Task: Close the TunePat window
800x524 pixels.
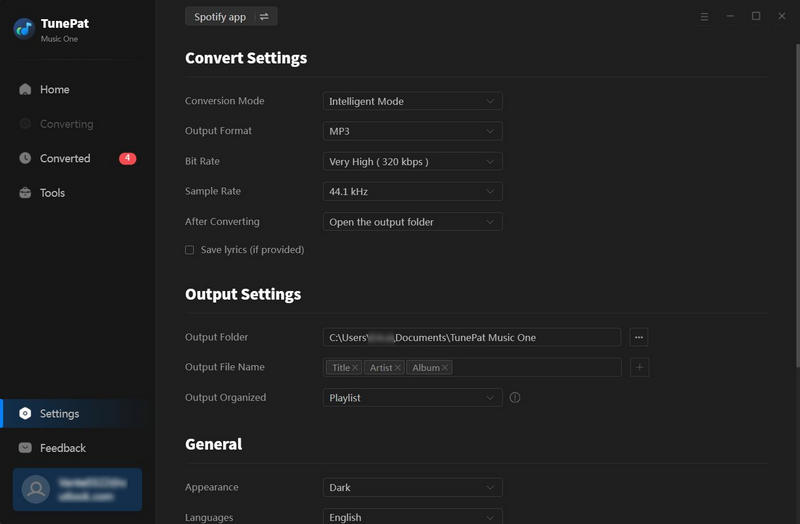Action: tap(782, 16)
